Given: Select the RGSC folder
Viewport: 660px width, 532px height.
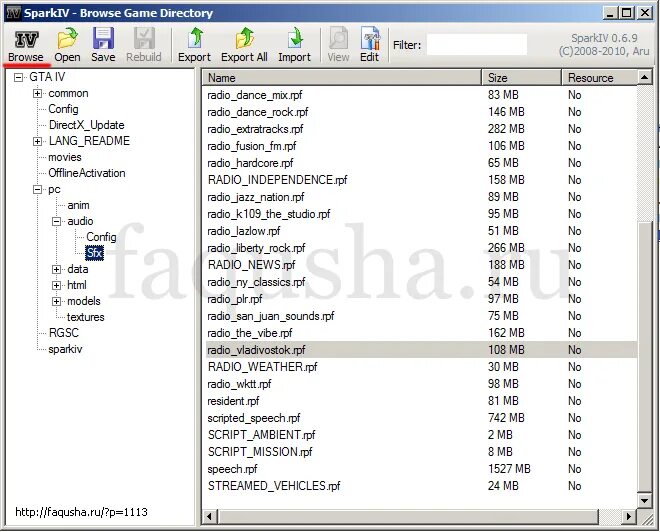Looking at the screenshot, I should (x=64, y=333).
